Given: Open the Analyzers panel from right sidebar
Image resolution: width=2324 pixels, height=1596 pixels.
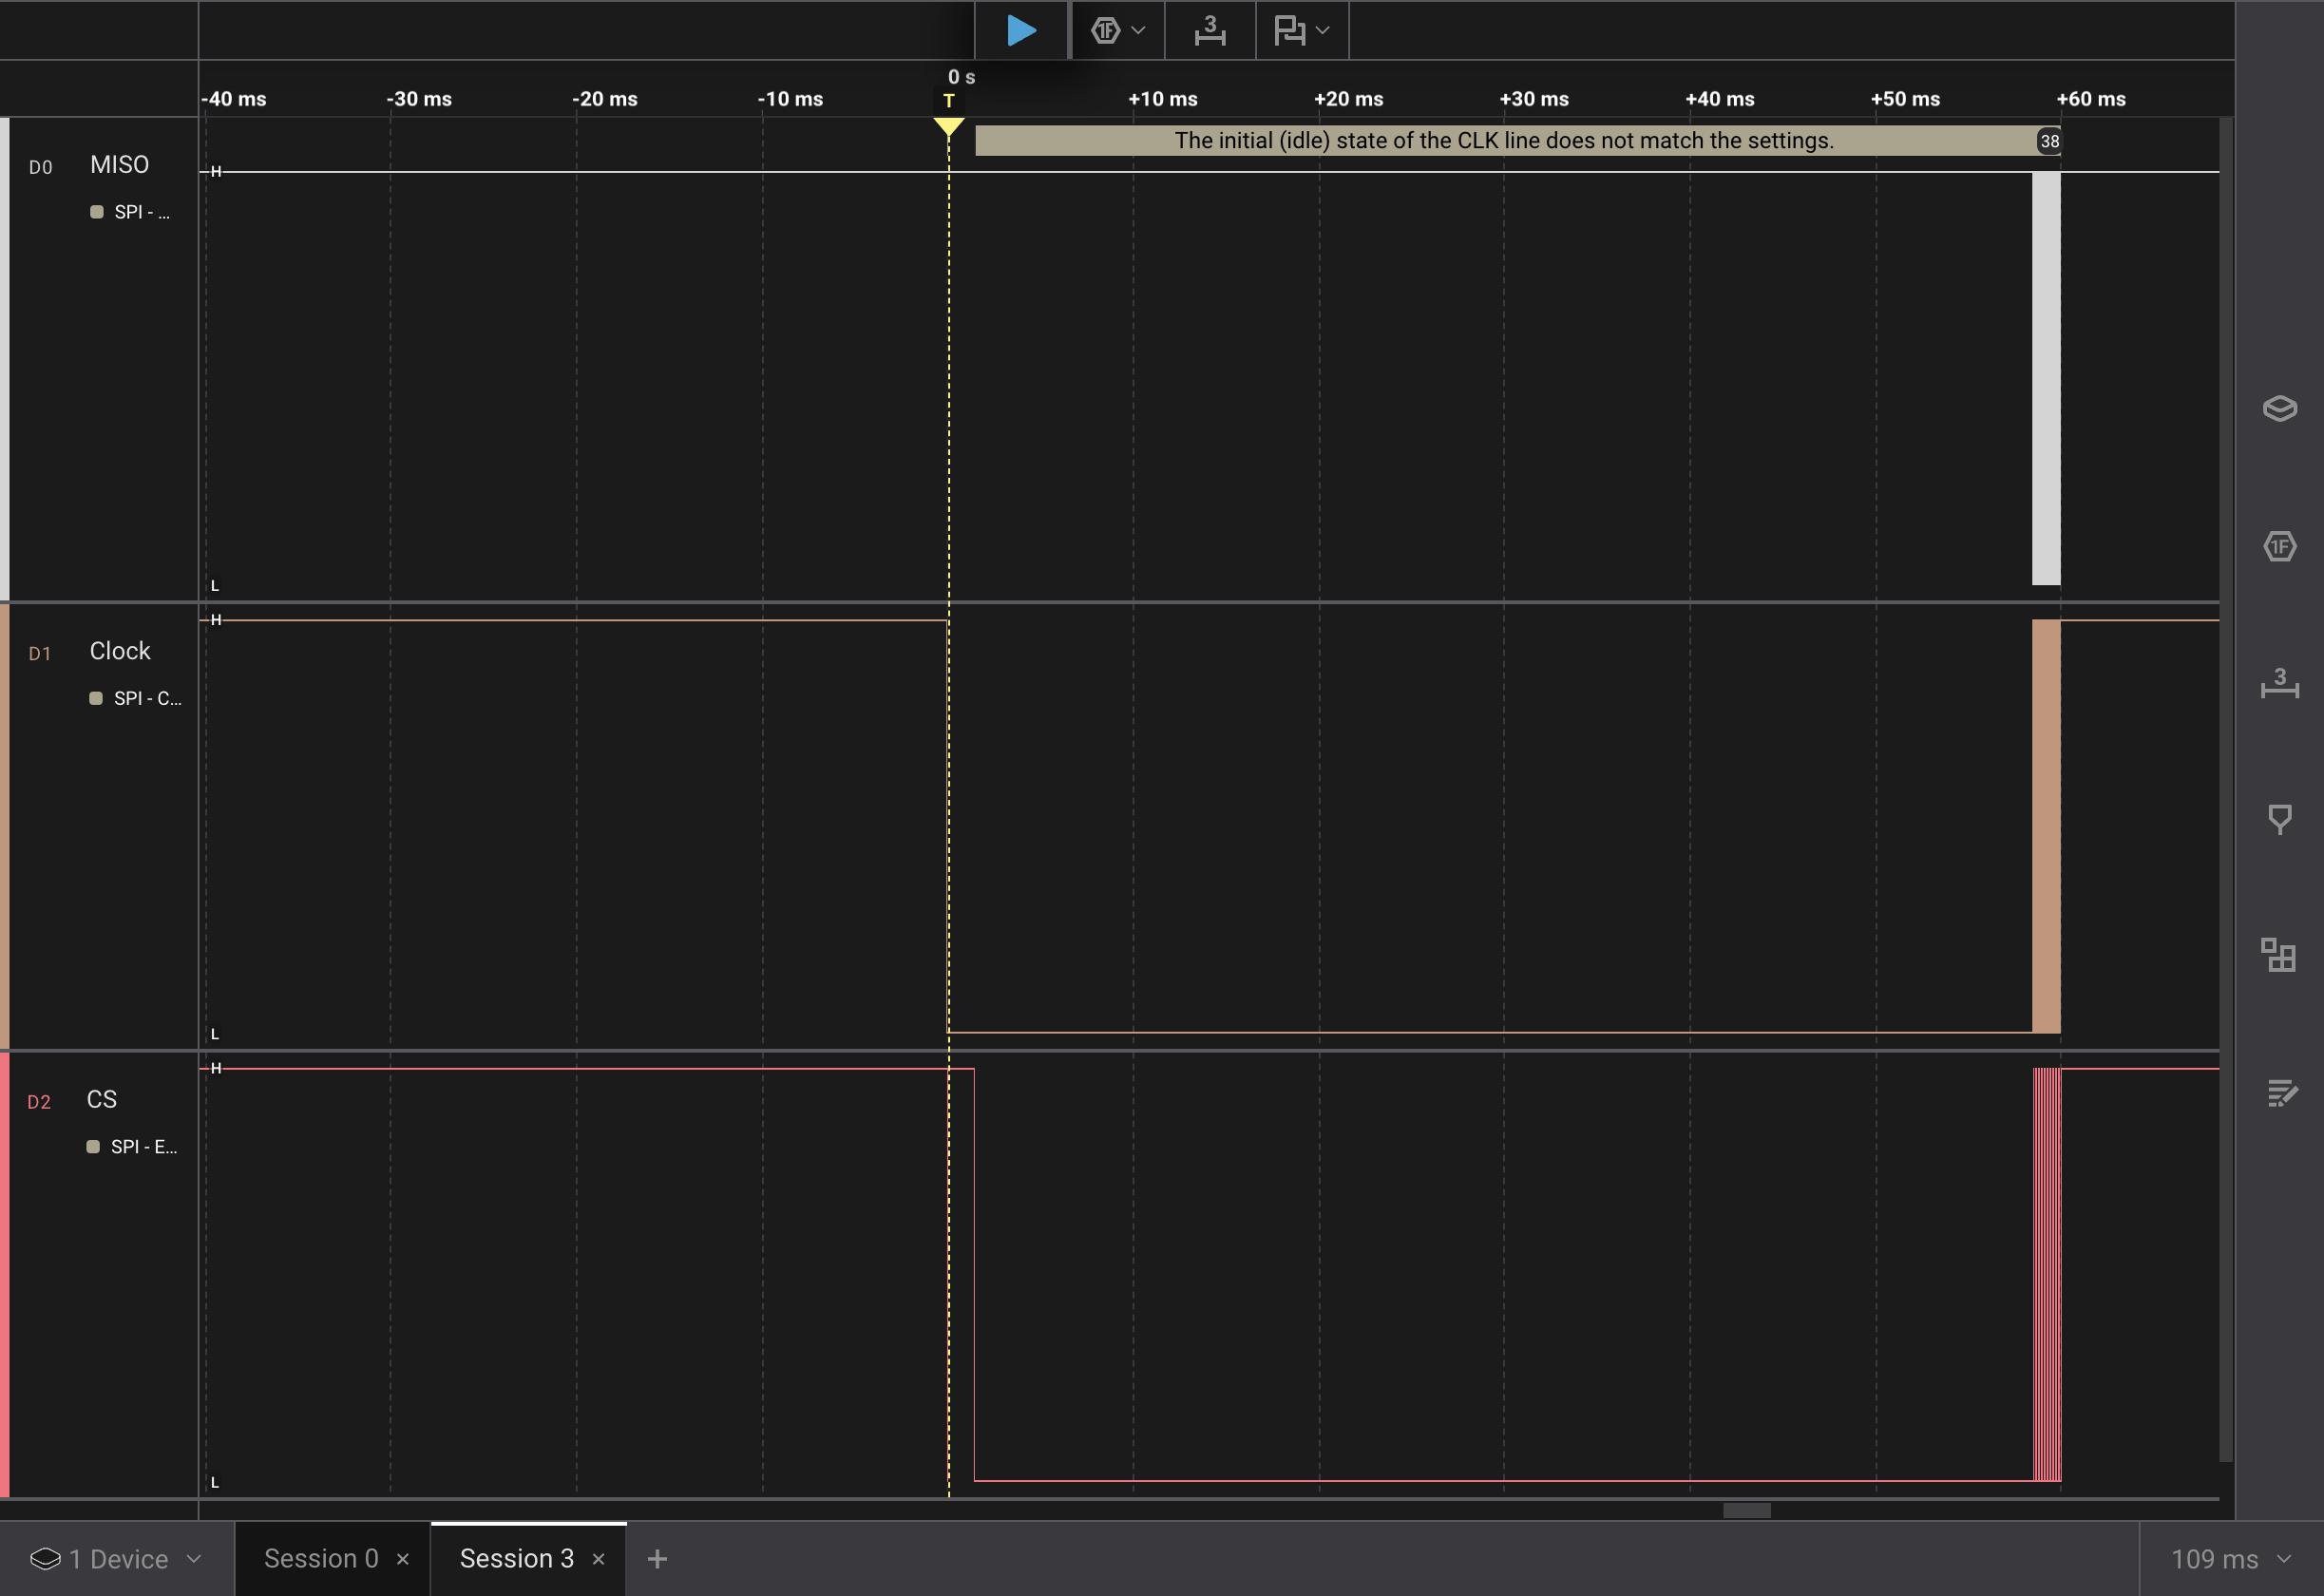Looking at the screenshot, I should 2279,546.
